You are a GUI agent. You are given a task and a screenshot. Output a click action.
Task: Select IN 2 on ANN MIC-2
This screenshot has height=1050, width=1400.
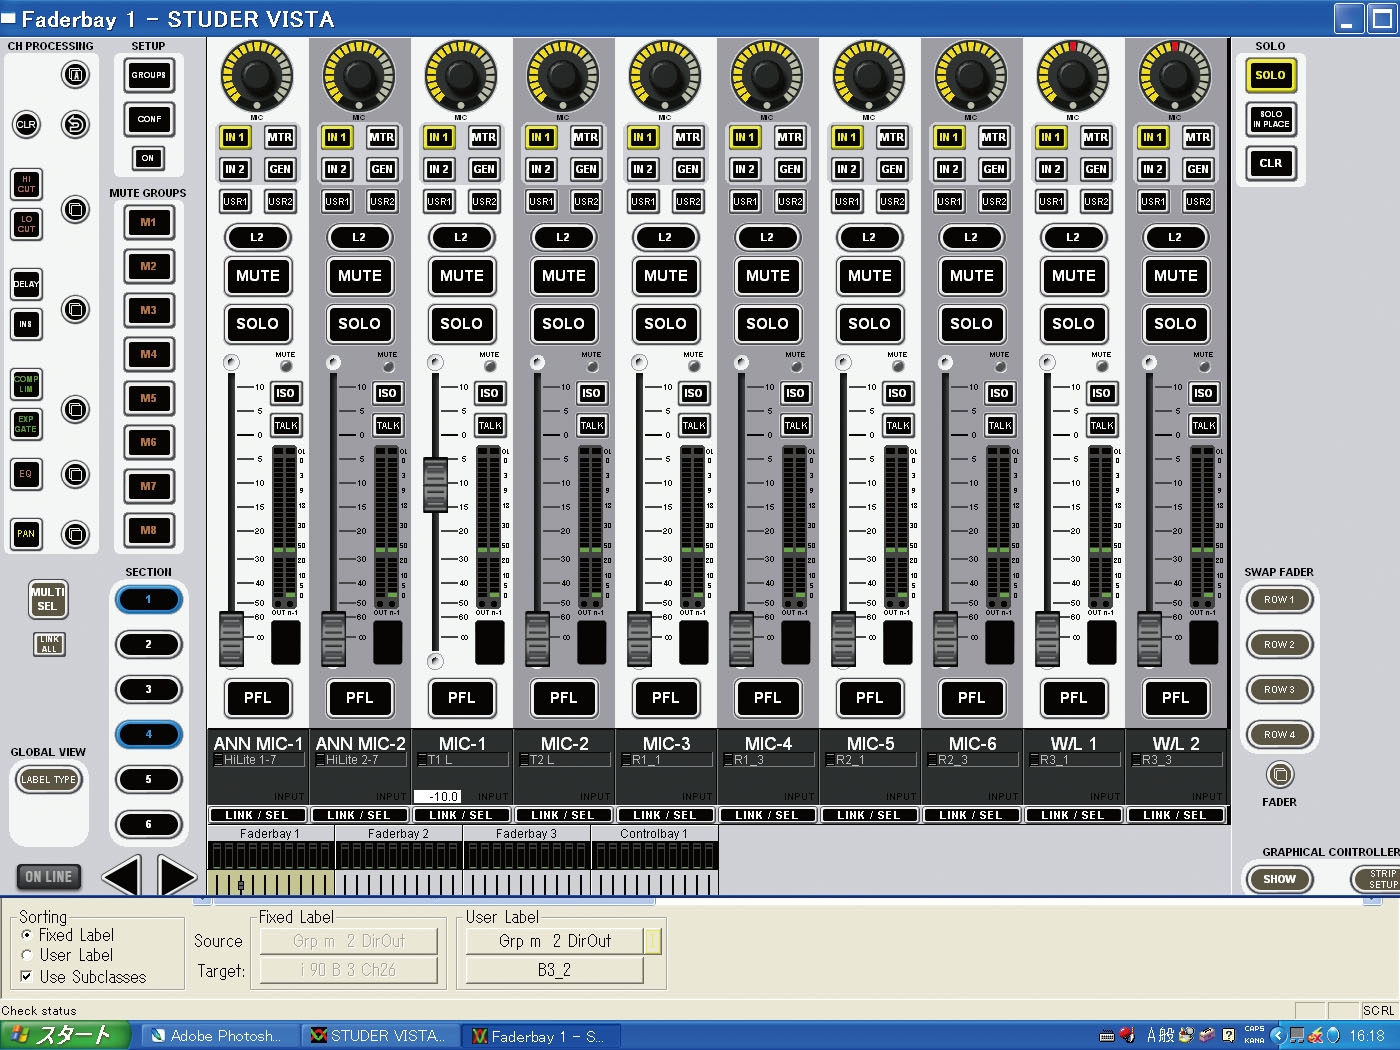(337, 169)
